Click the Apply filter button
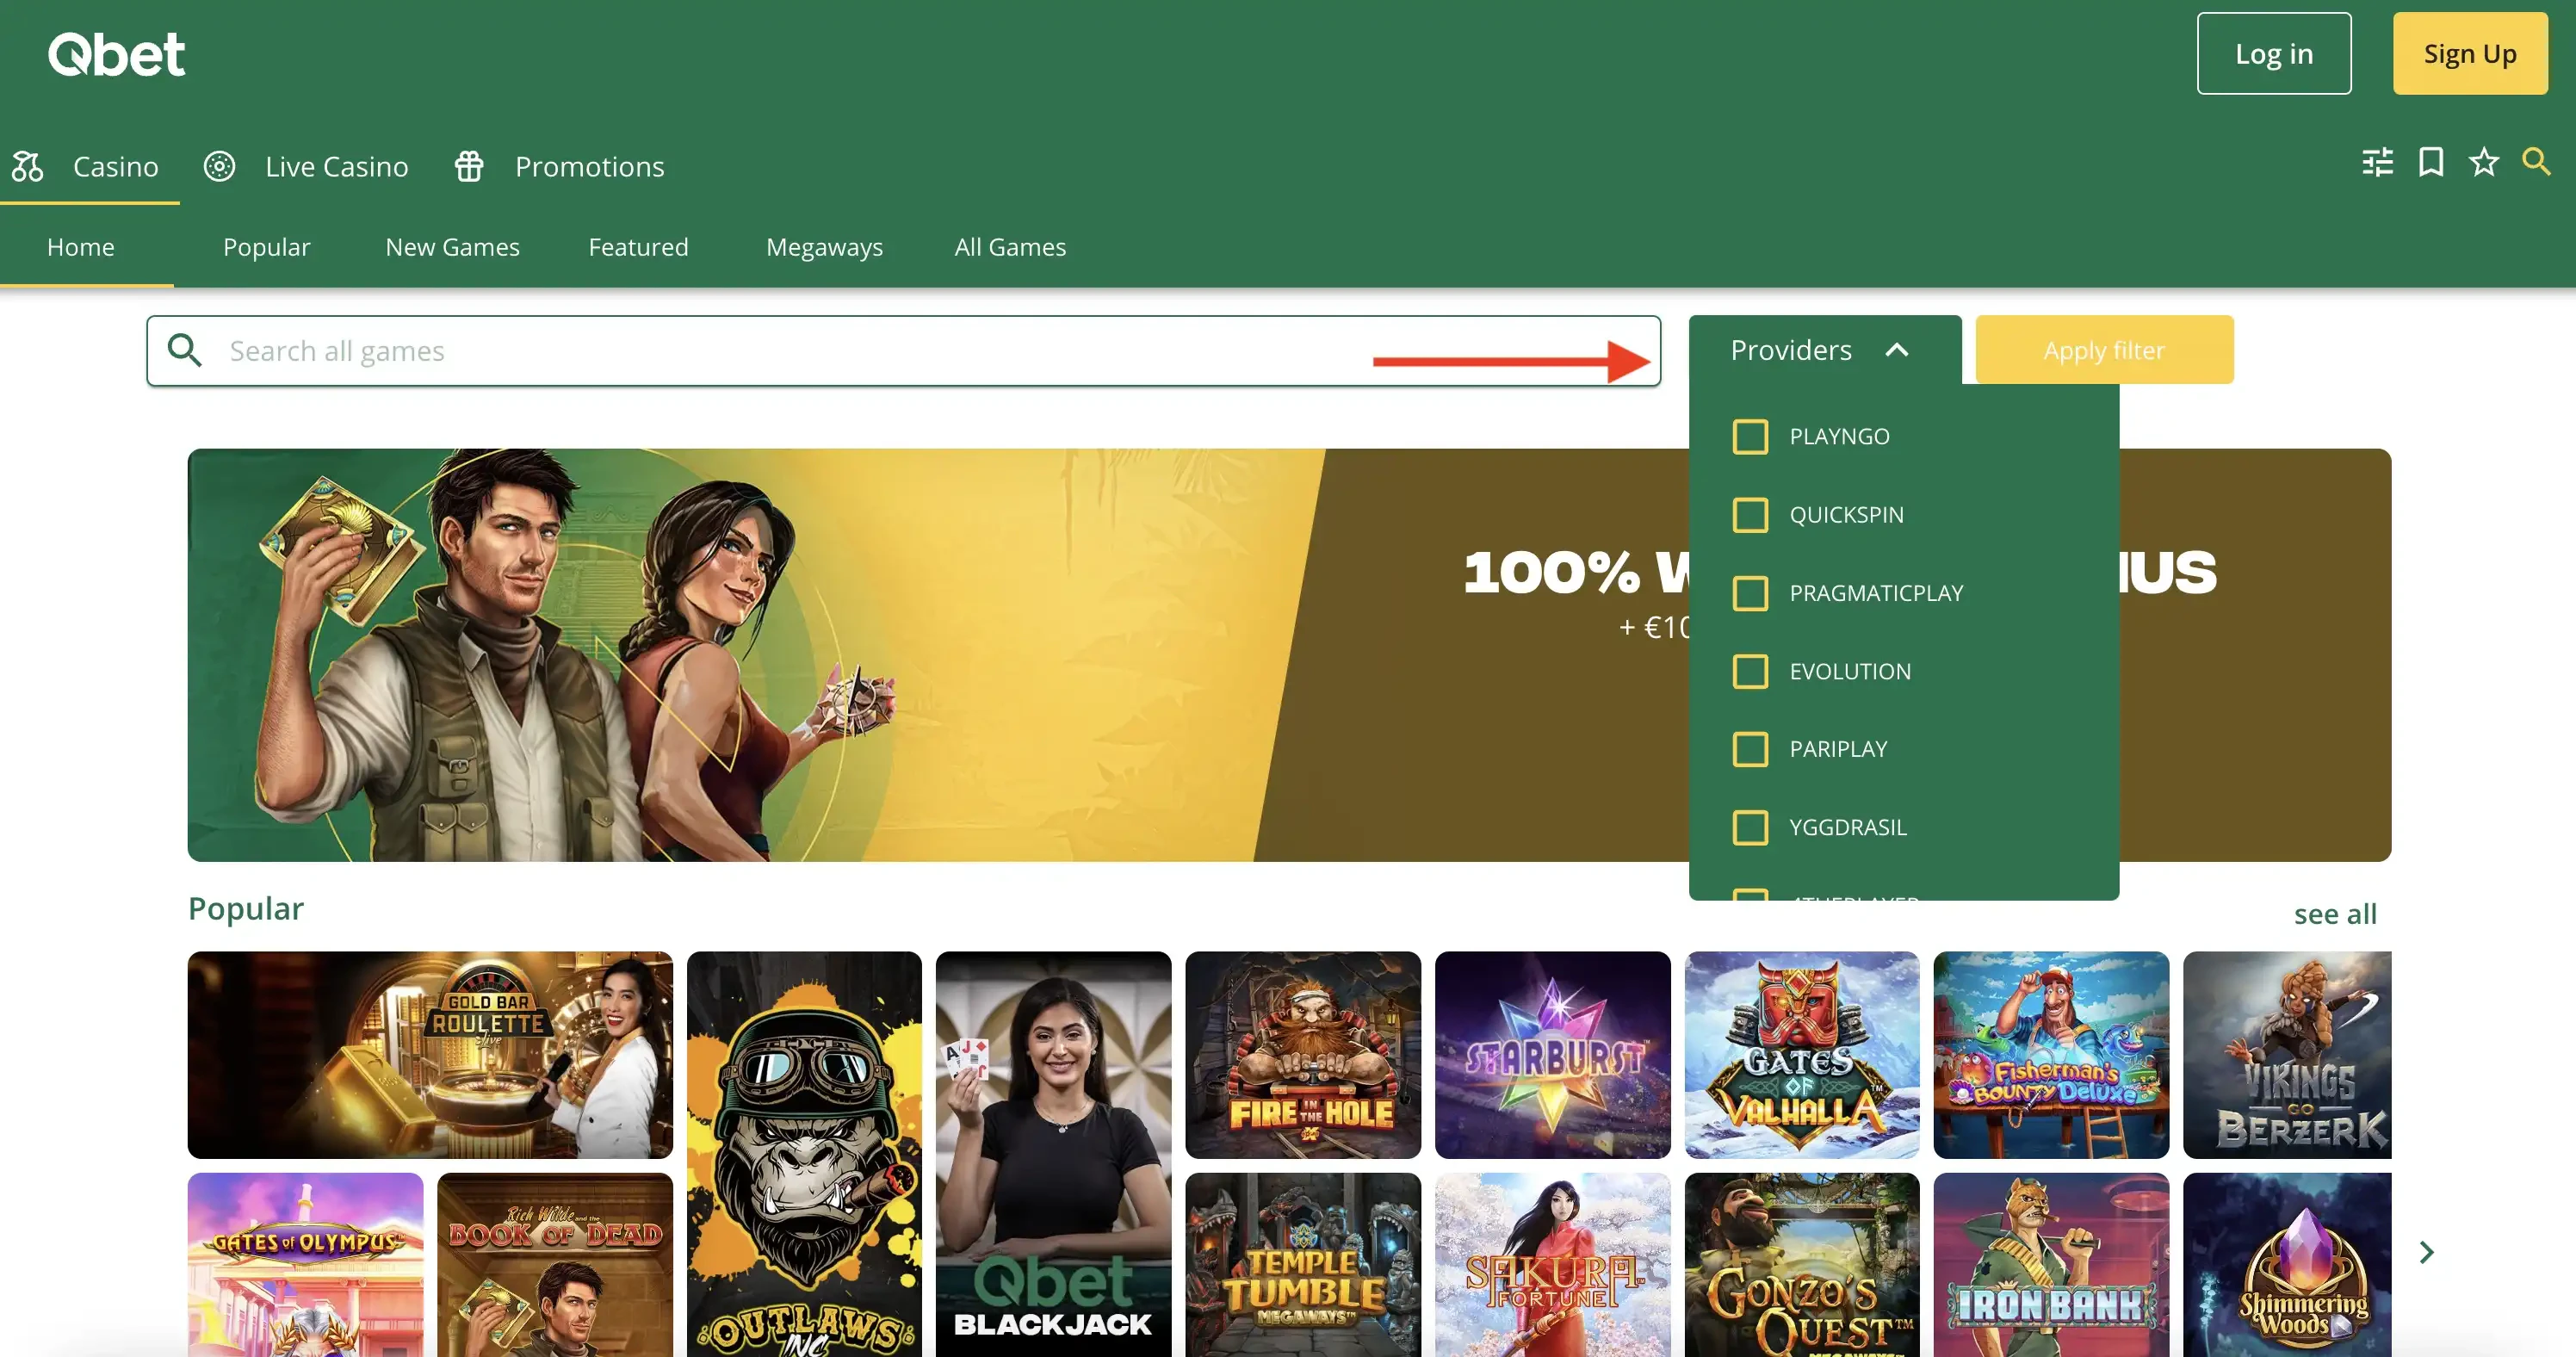 click(x=2104, y=350)
